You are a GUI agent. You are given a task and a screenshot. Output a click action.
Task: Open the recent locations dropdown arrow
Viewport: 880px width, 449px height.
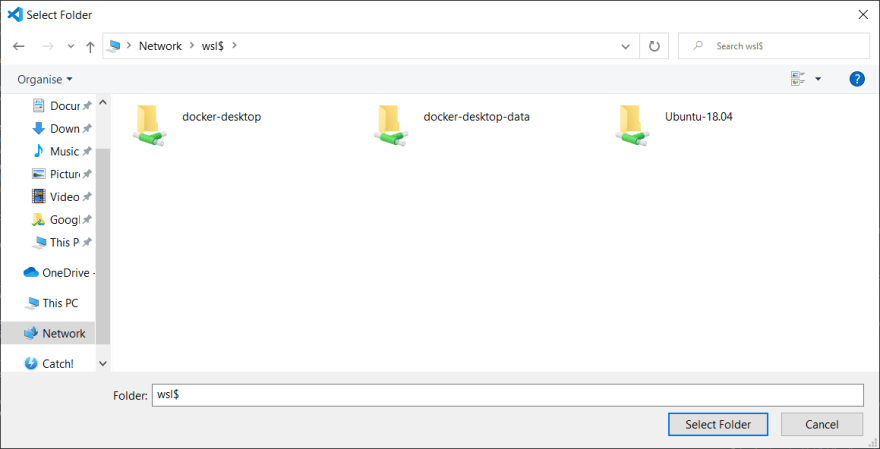point(71,47)
